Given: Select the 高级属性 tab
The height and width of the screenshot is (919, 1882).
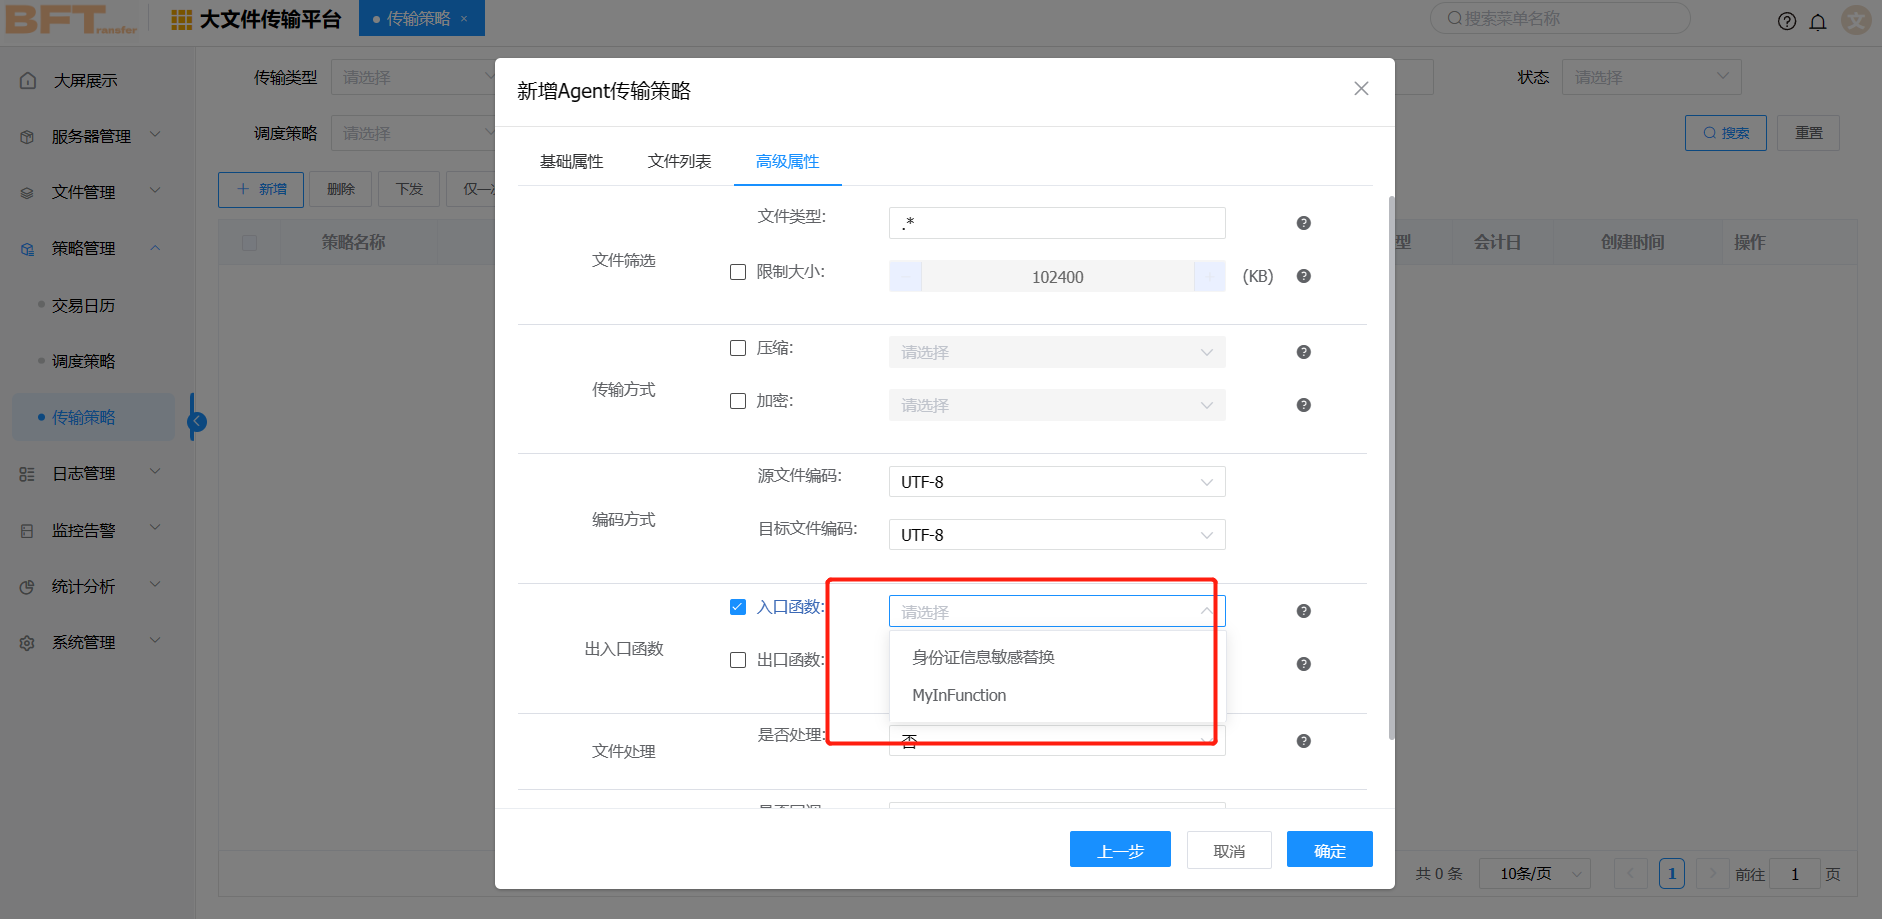Looking at the screenshot, I should pyautogui.click(x=788, y=161).
